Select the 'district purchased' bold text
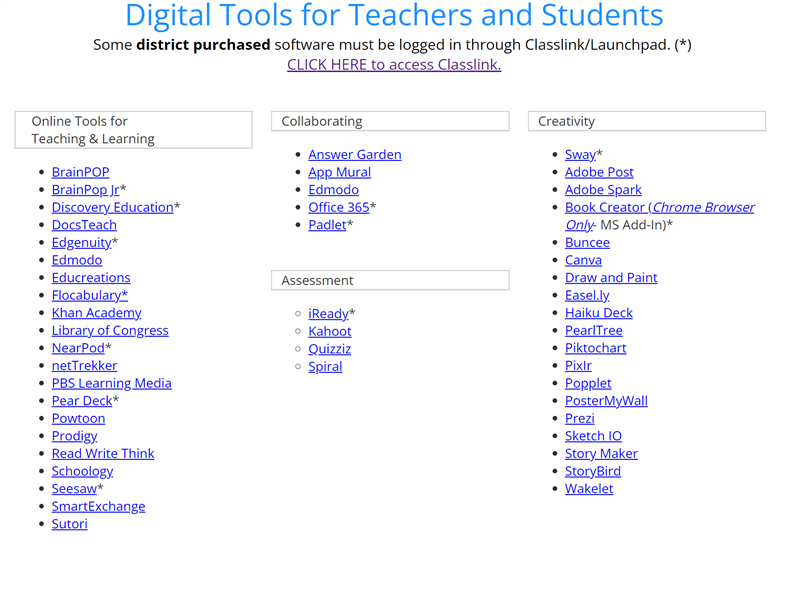800x598 pixels. (x=203, y=45)
